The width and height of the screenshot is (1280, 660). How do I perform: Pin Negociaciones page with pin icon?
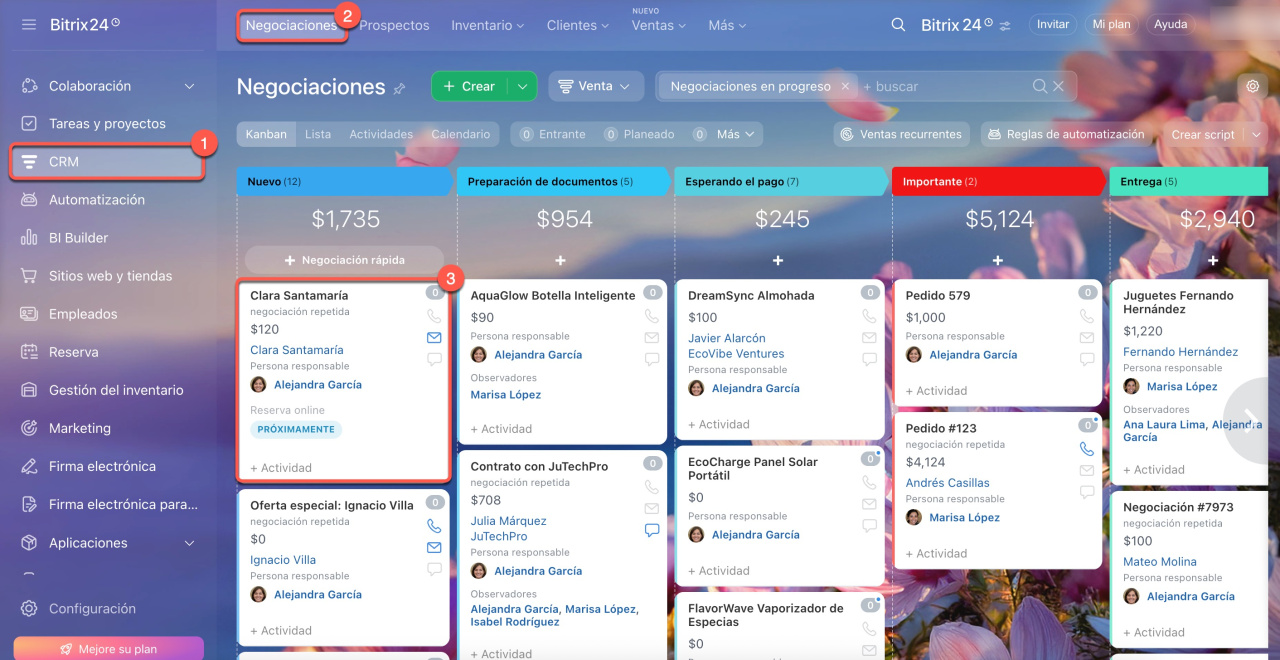tap(400, 89)
